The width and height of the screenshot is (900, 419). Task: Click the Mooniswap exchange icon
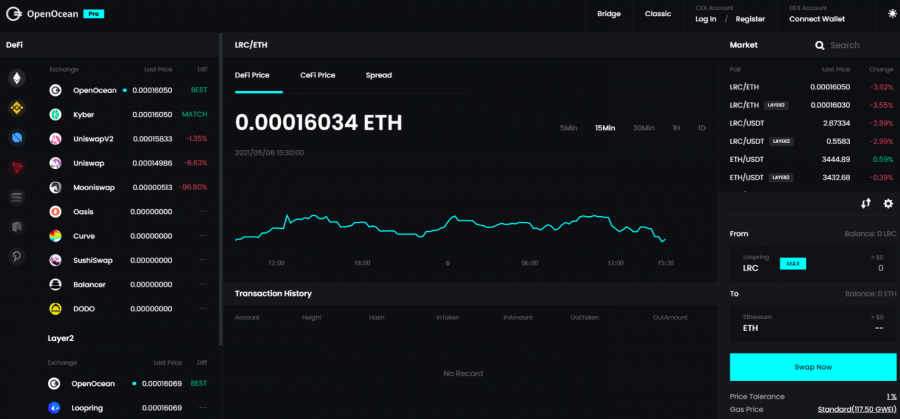(55, 187)
